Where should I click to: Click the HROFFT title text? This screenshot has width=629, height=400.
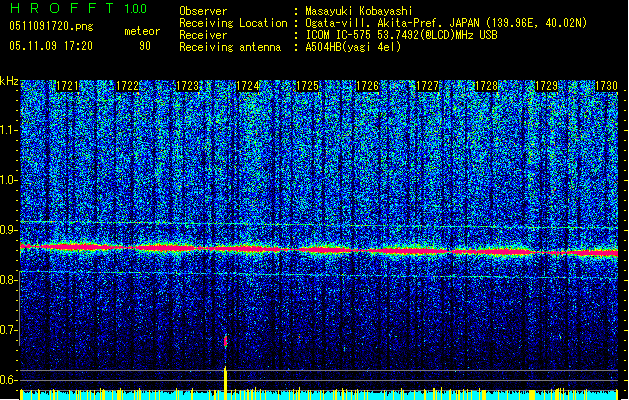[x=62, y=8]
